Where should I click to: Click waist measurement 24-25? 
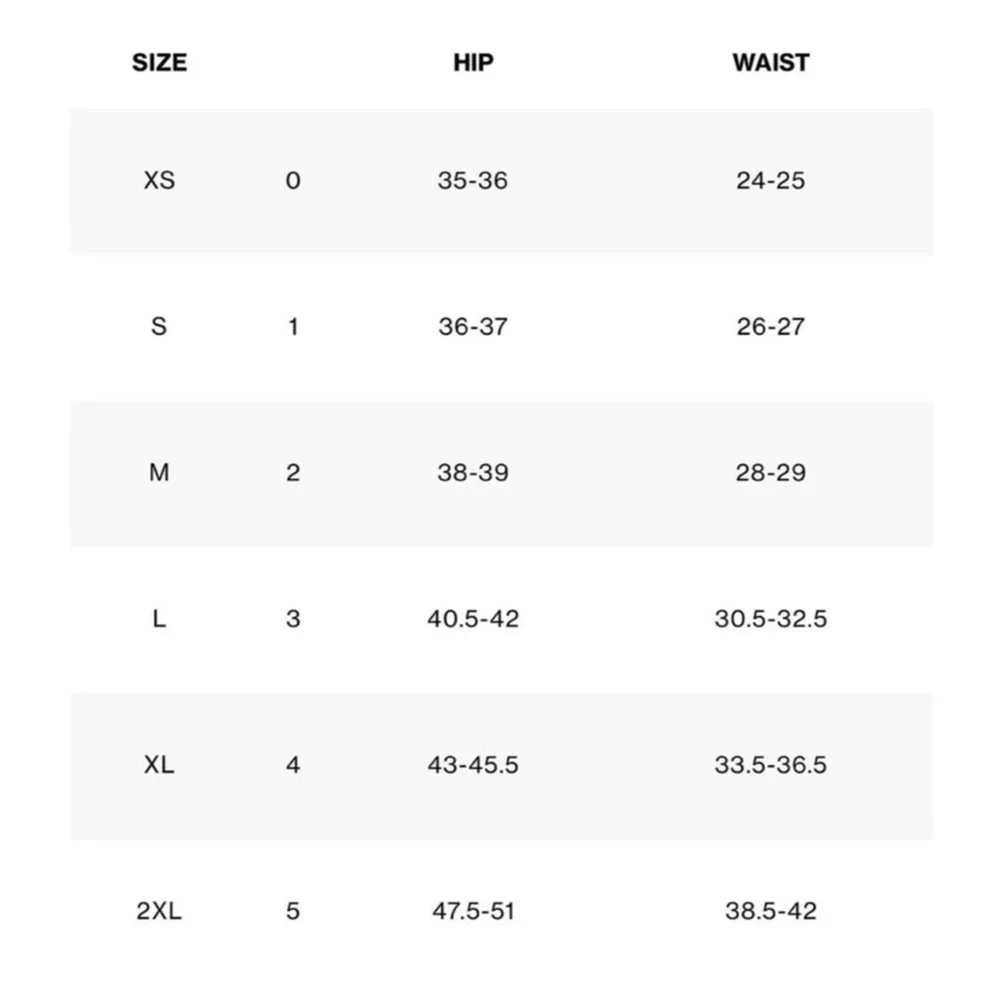pyautogui.click(x=770, y=181)
